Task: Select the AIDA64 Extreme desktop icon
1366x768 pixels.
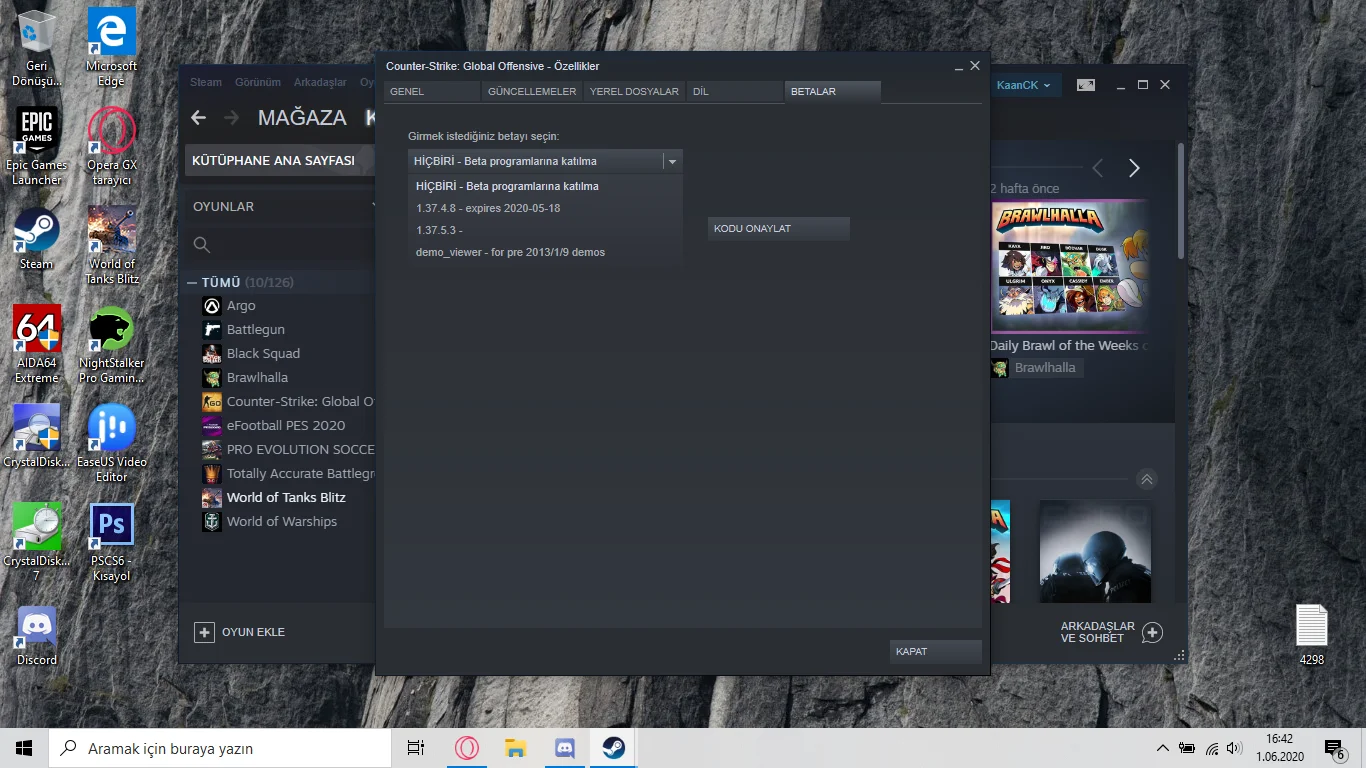Action: (37, 345)
